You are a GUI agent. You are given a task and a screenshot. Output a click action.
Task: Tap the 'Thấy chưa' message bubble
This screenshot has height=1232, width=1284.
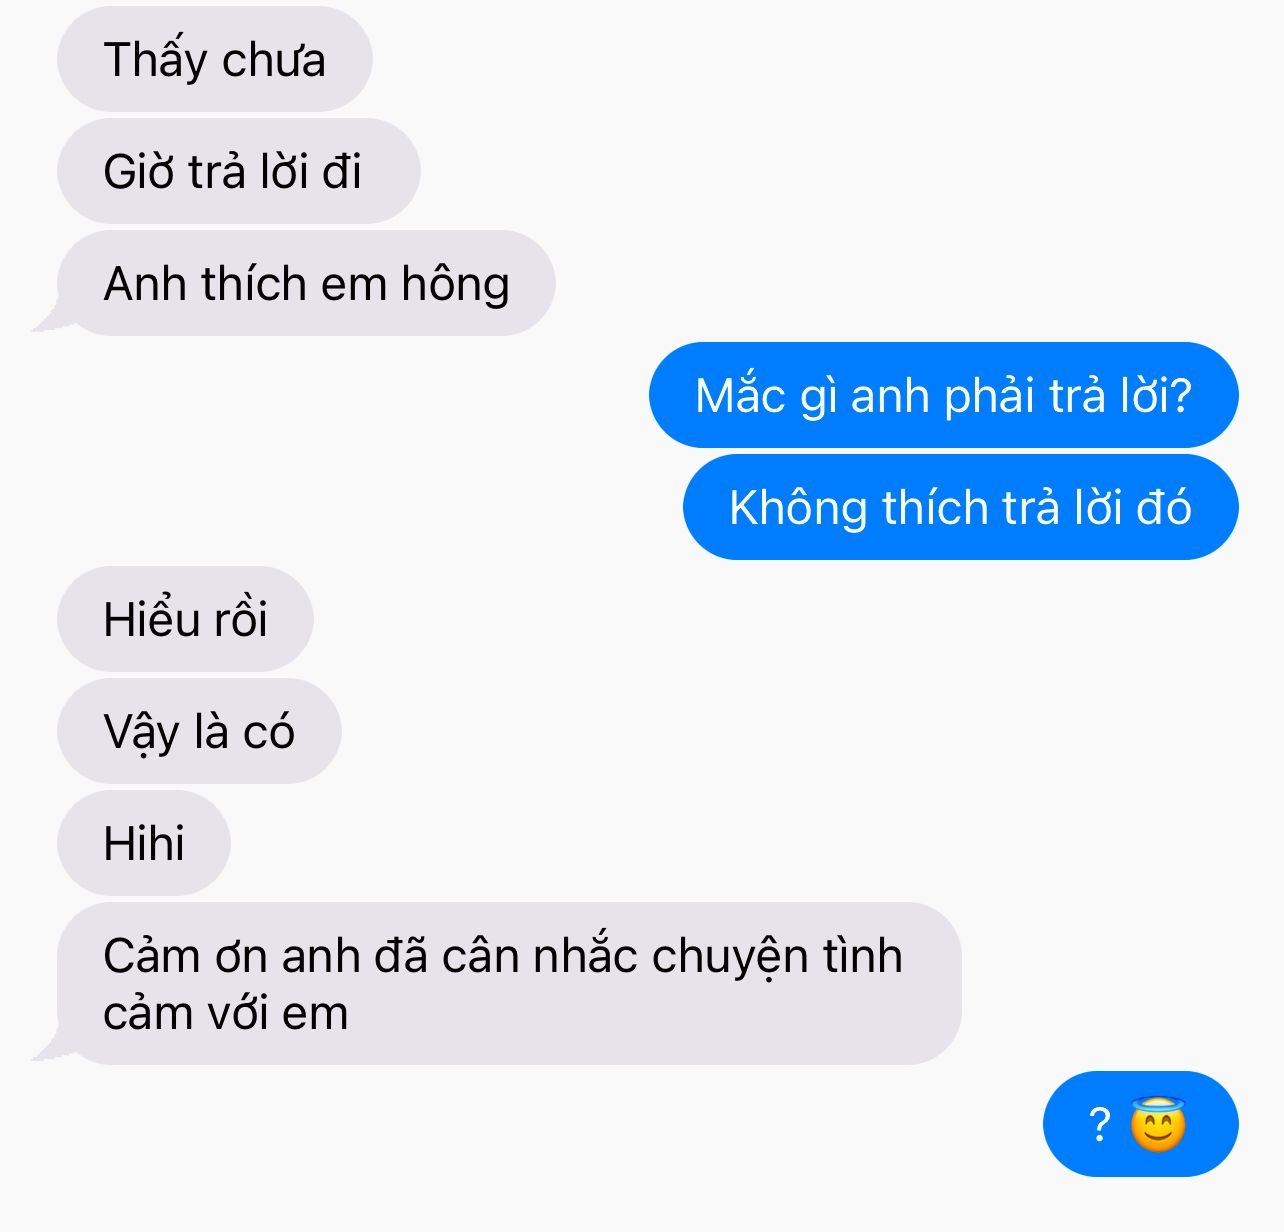[215, 59]
